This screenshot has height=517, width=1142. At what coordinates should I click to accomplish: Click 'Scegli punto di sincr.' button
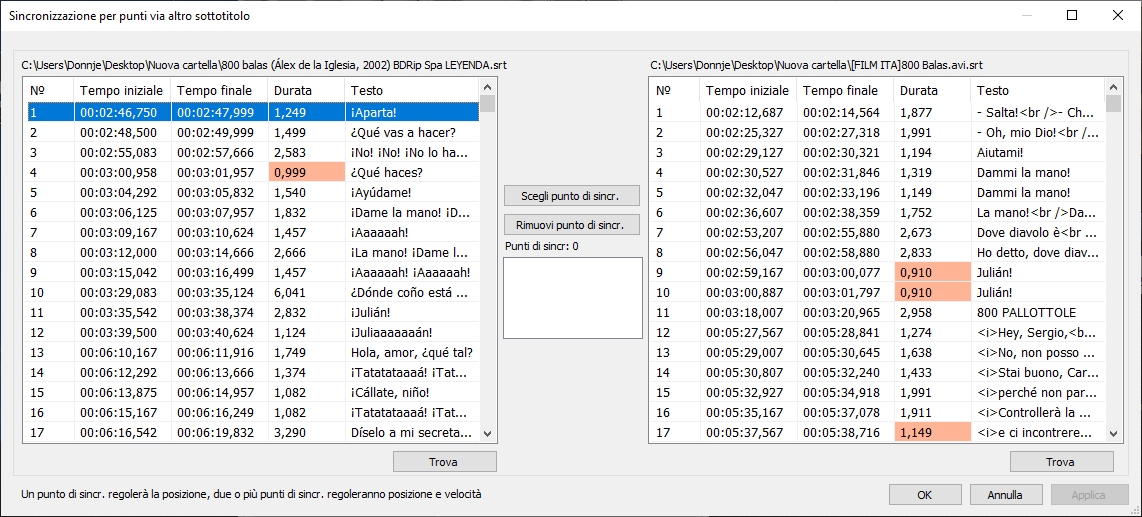(572, 196)
